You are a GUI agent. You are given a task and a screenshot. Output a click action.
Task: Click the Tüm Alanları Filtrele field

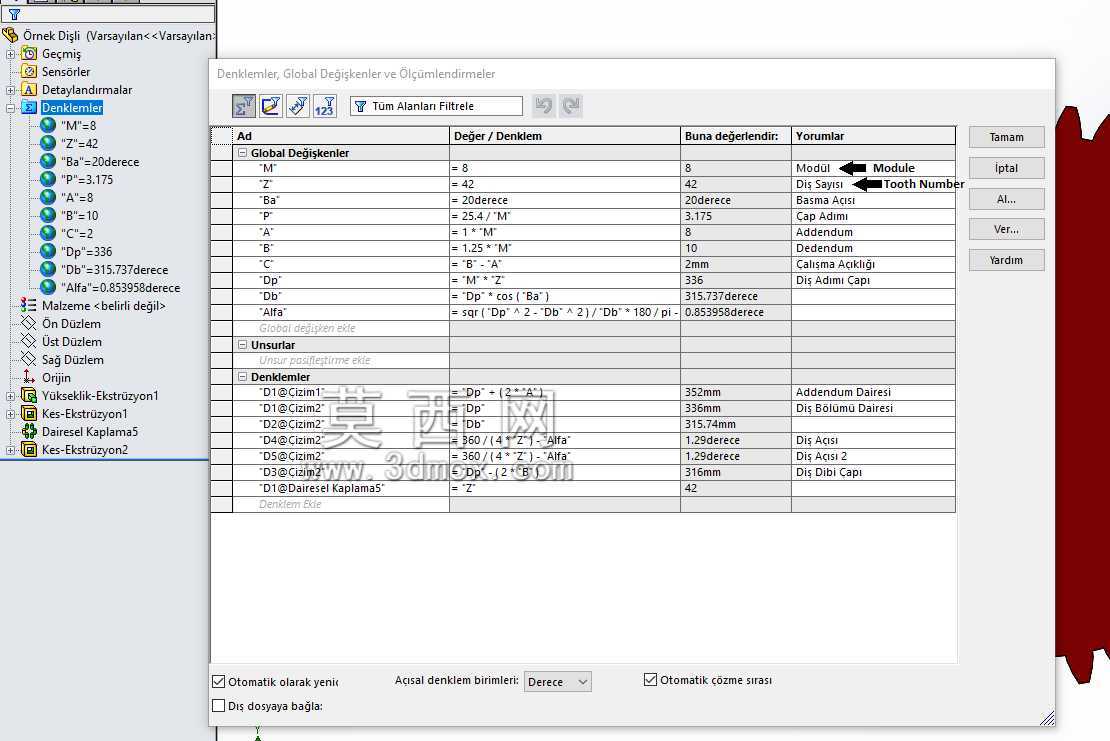pos(436,106)
